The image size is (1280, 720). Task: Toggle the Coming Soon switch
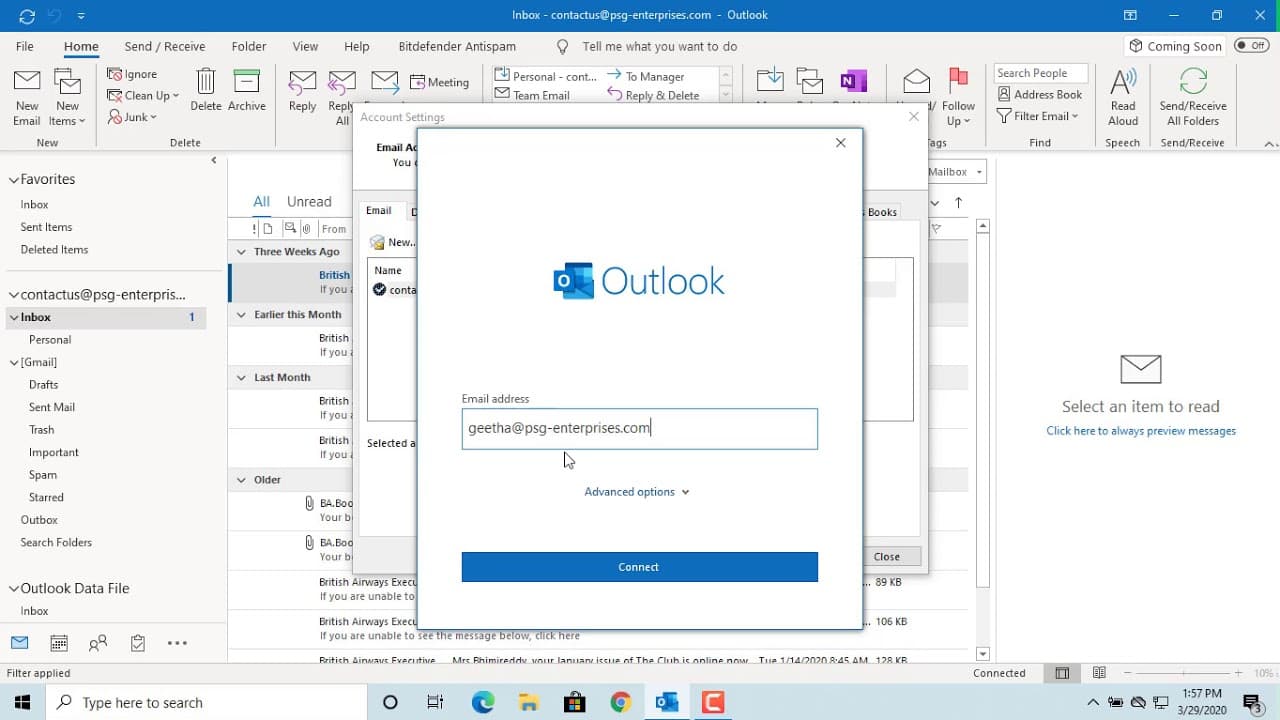(x=1251, y=45)
